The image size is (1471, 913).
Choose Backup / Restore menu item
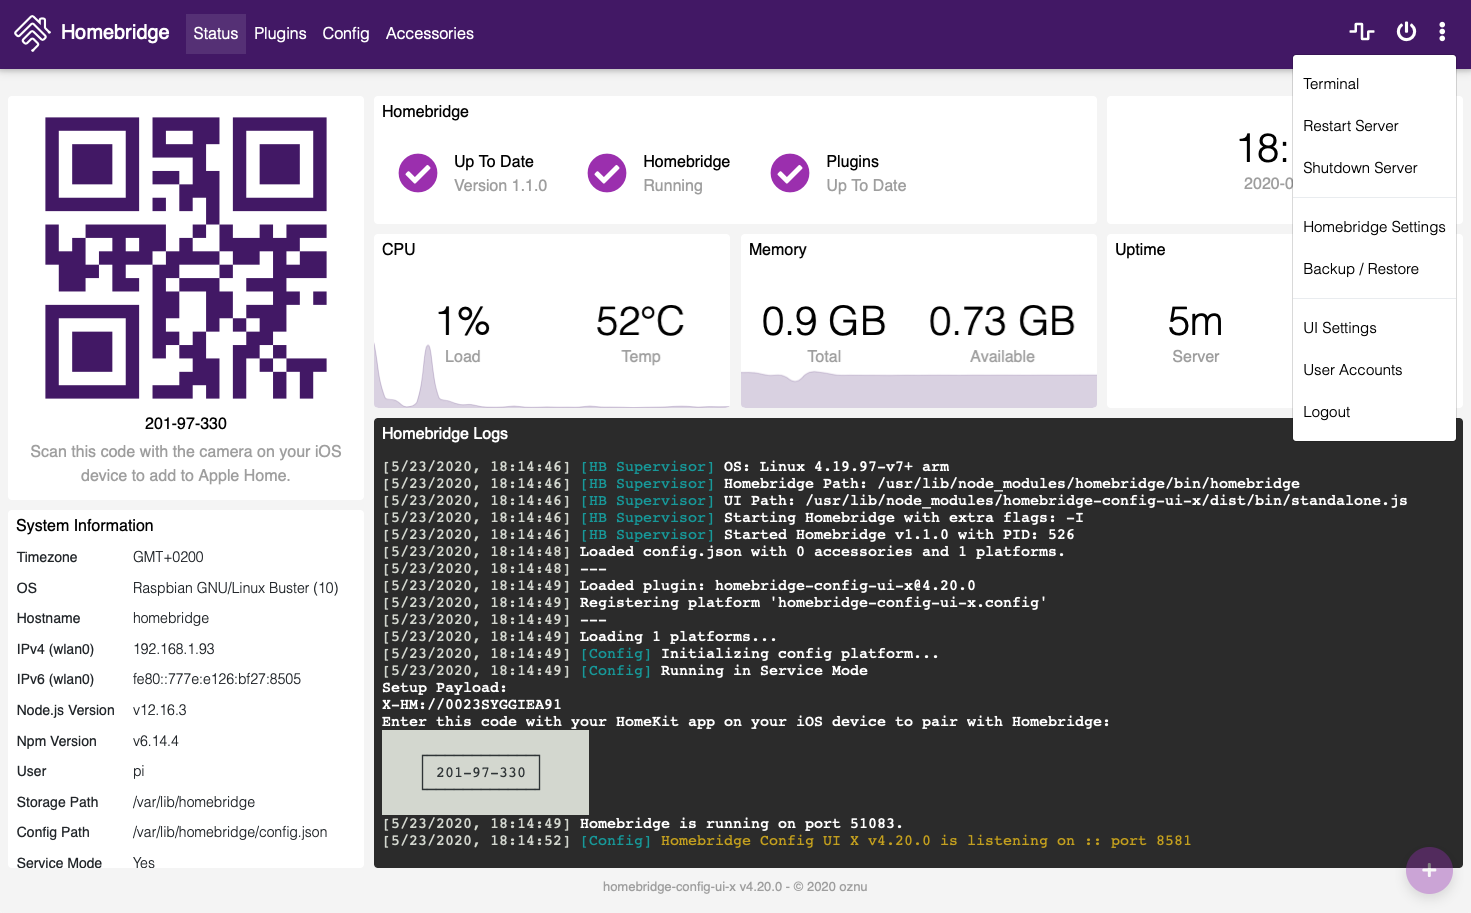[1374, 269]
